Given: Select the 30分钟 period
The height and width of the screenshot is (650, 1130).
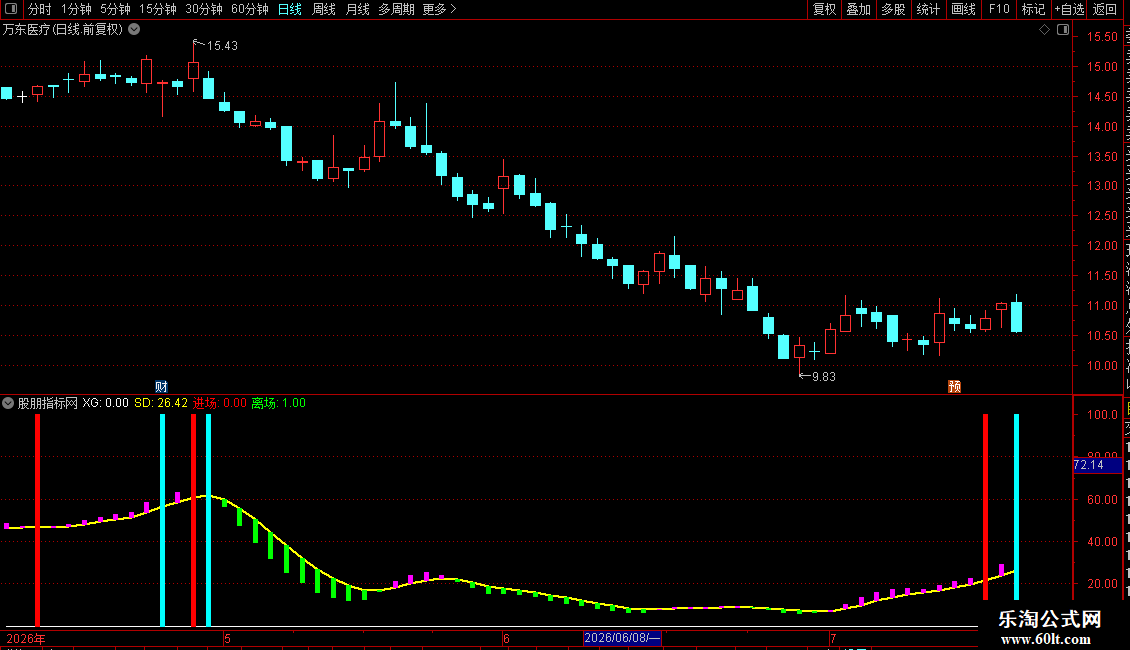Looking at the screenshot, I should [203, 9].
